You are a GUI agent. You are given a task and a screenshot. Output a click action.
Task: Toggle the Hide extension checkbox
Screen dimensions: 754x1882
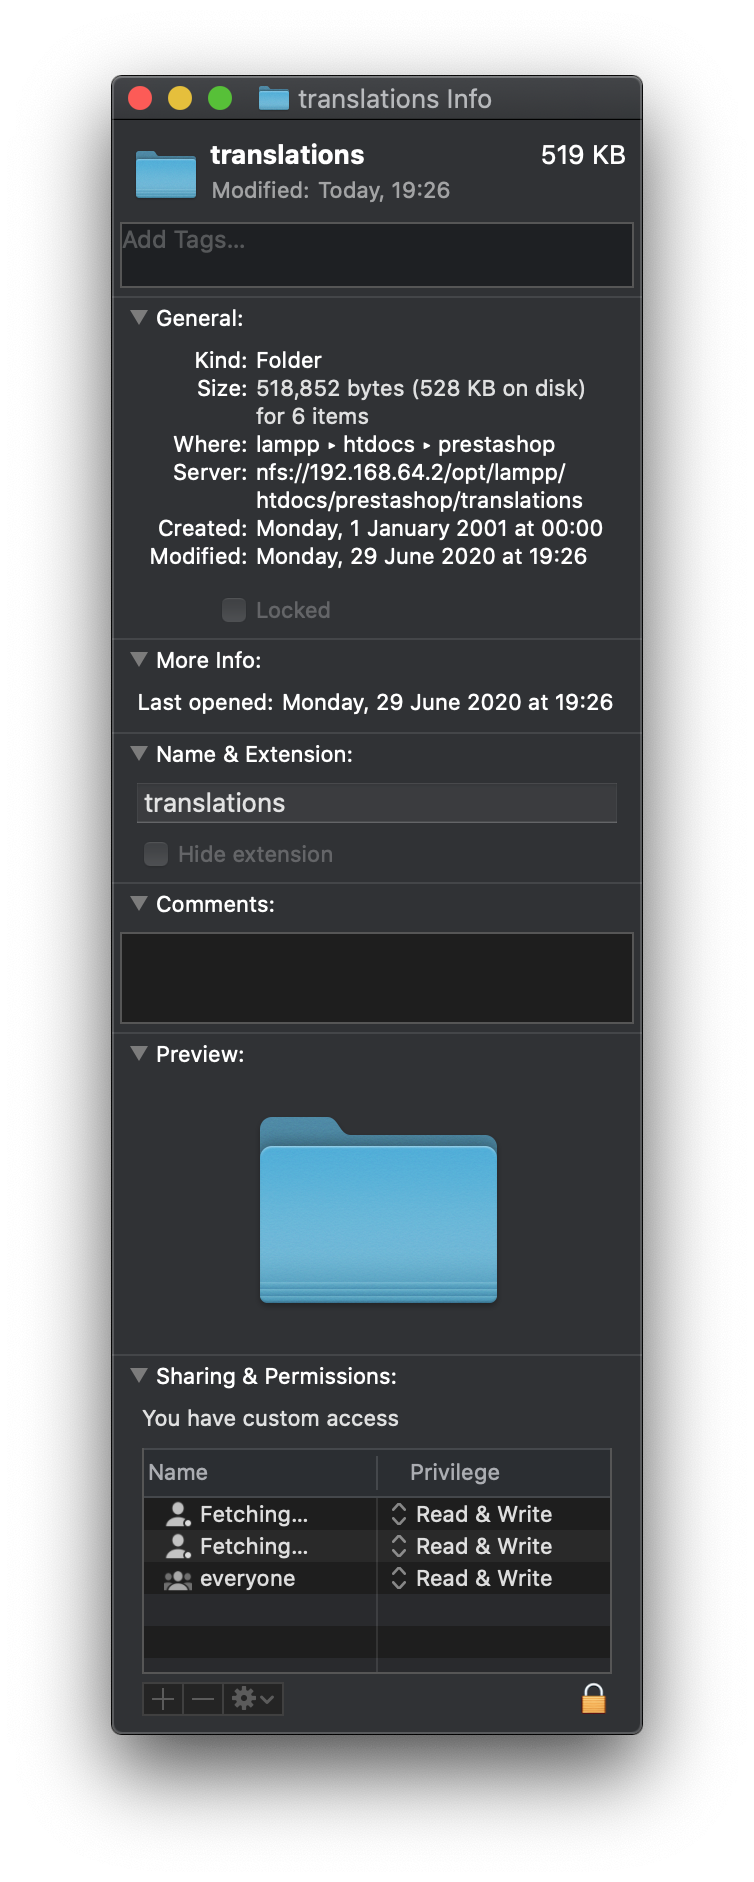coord(156,854)
